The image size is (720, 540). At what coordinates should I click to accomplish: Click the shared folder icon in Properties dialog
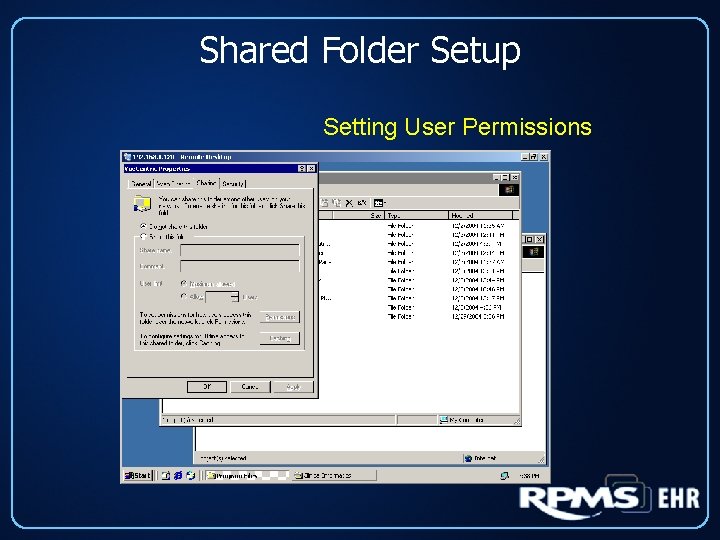pos(142,203)
